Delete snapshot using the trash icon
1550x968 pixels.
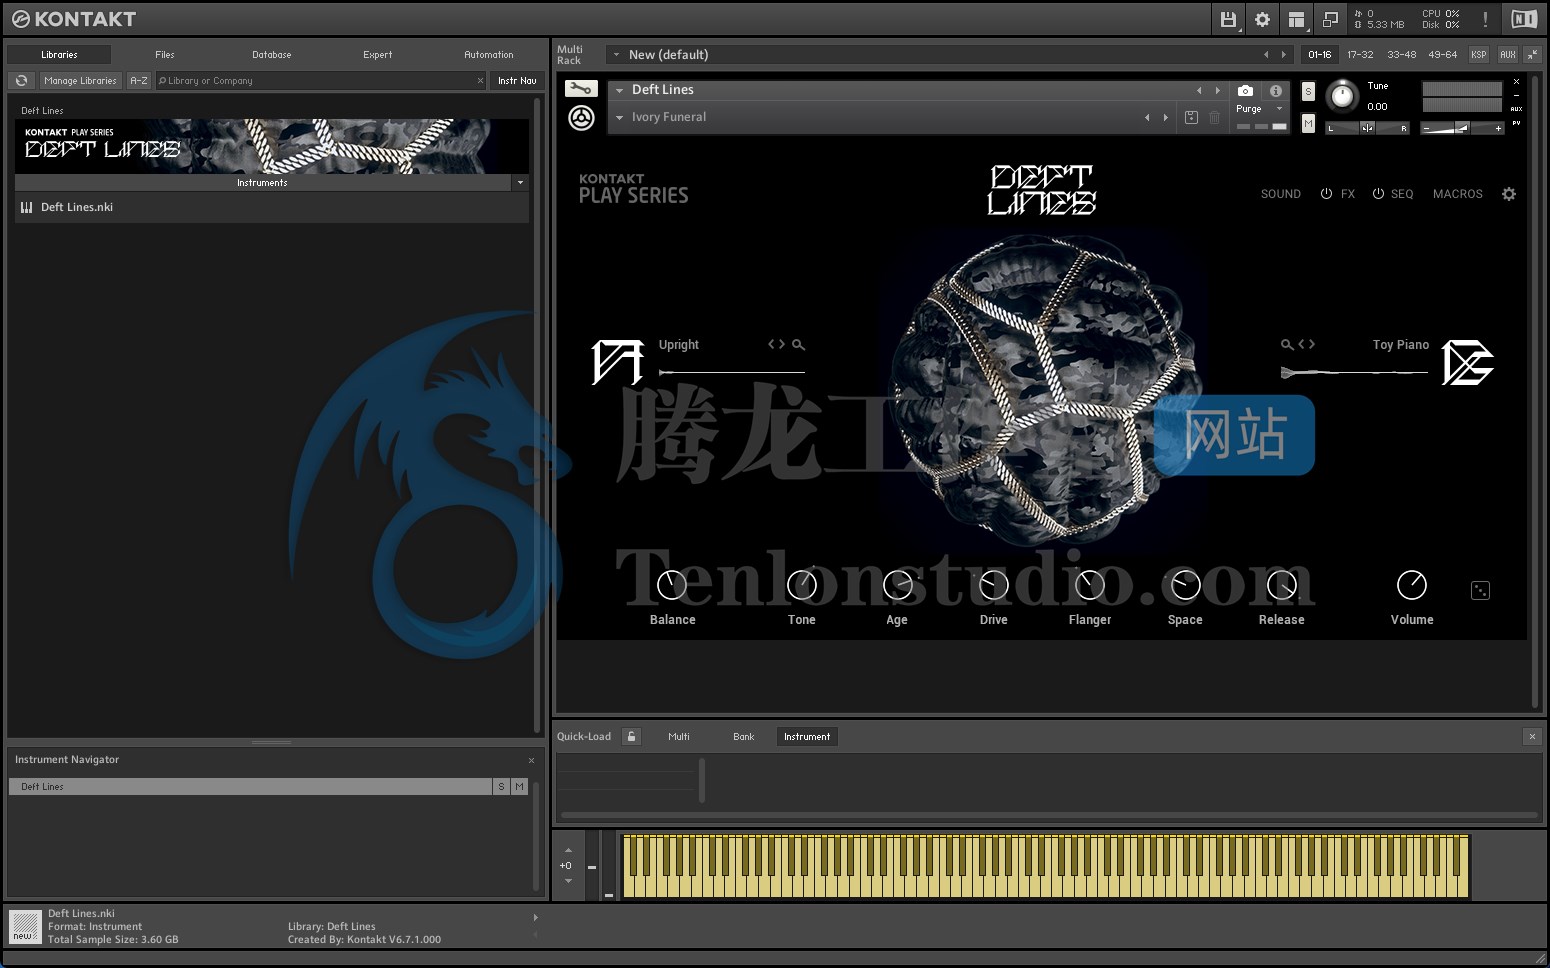coord(1214,117)
